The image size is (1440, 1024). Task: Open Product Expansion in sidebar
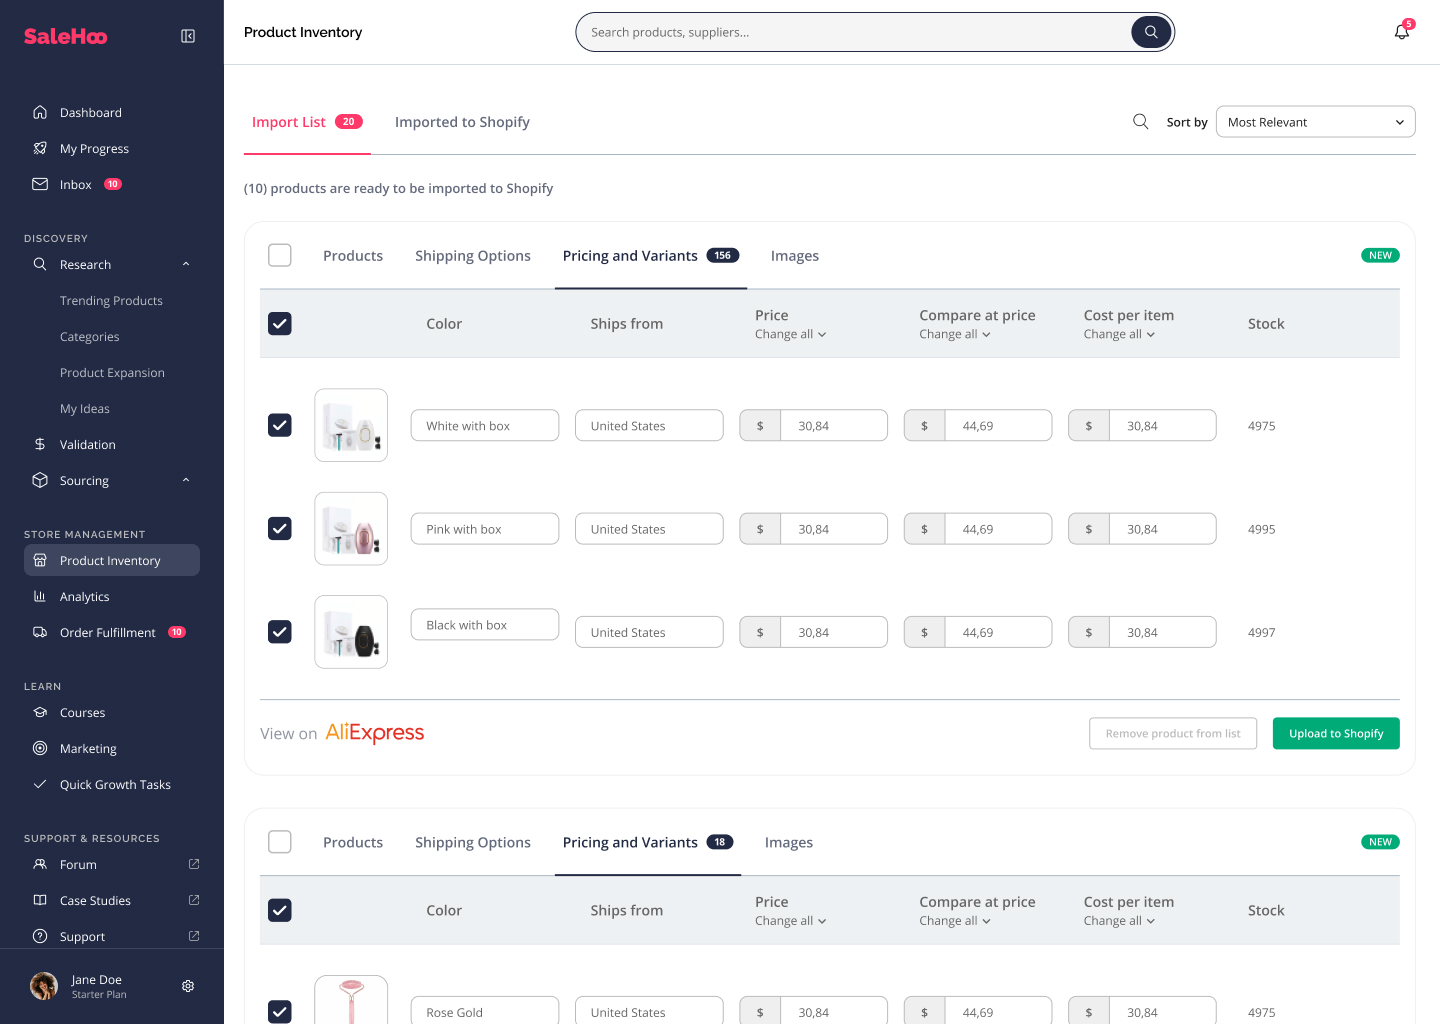112,372
